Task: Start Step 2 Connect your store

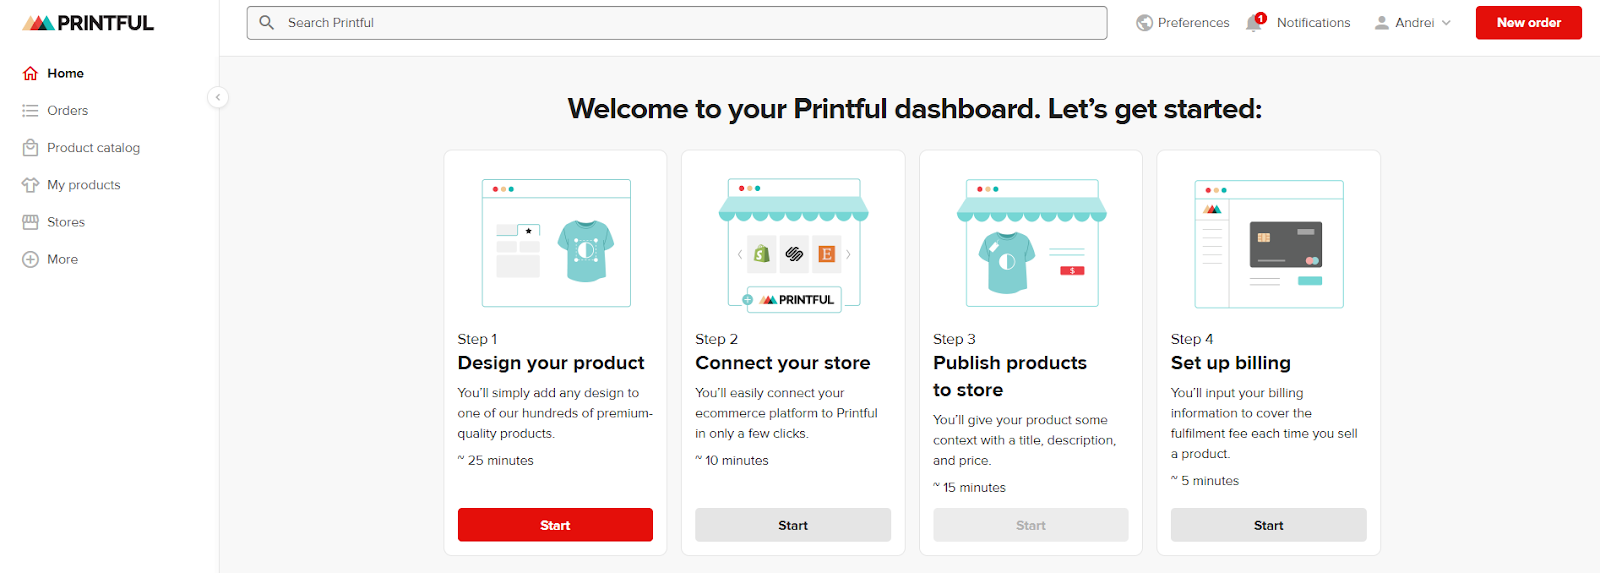Action: click(793, 525)
